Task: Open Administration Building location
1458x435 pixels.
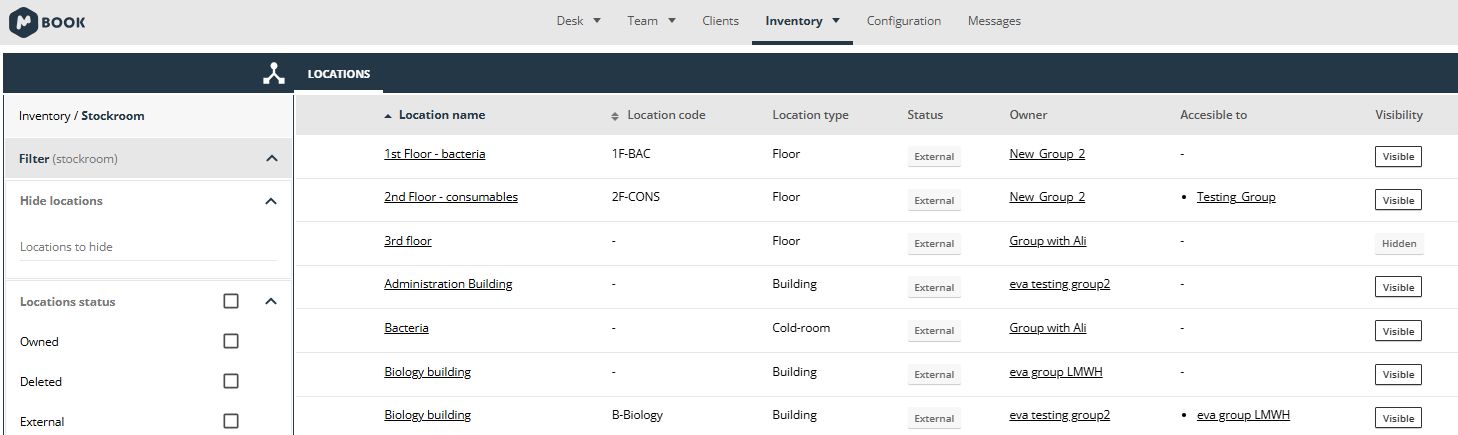Action: 448,284
